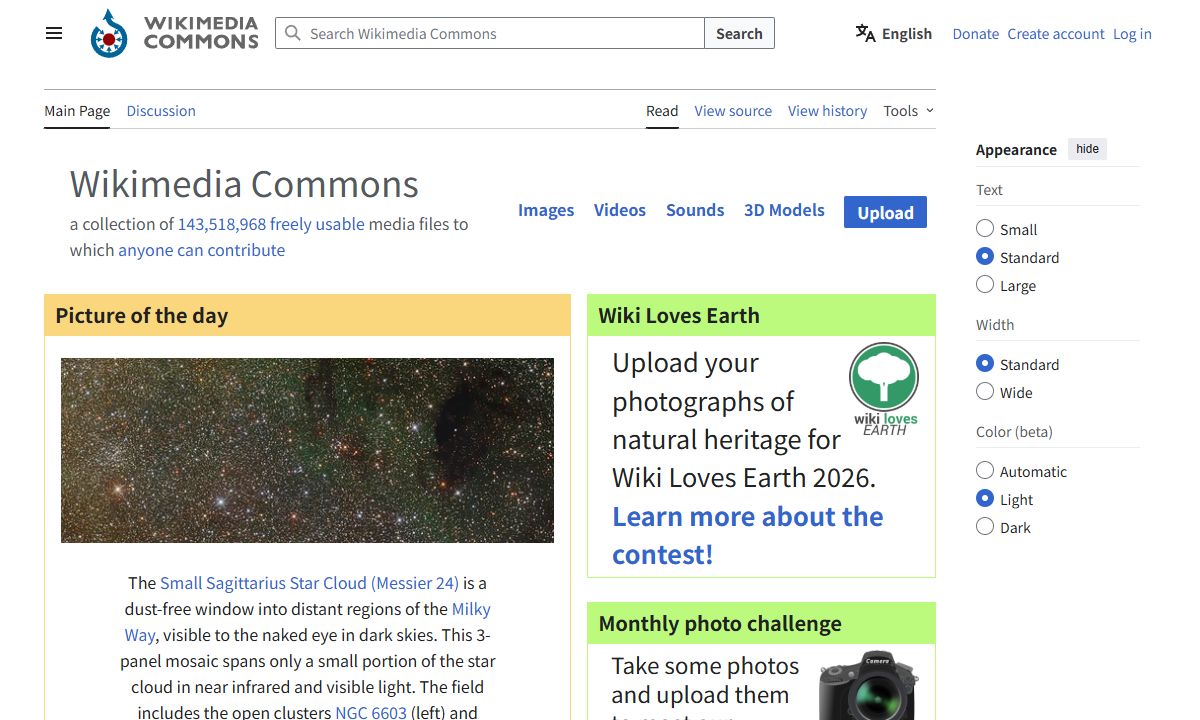Open the hamburger main menu icon
This screenshot has width=1200, height=720.
click(54, 33)
